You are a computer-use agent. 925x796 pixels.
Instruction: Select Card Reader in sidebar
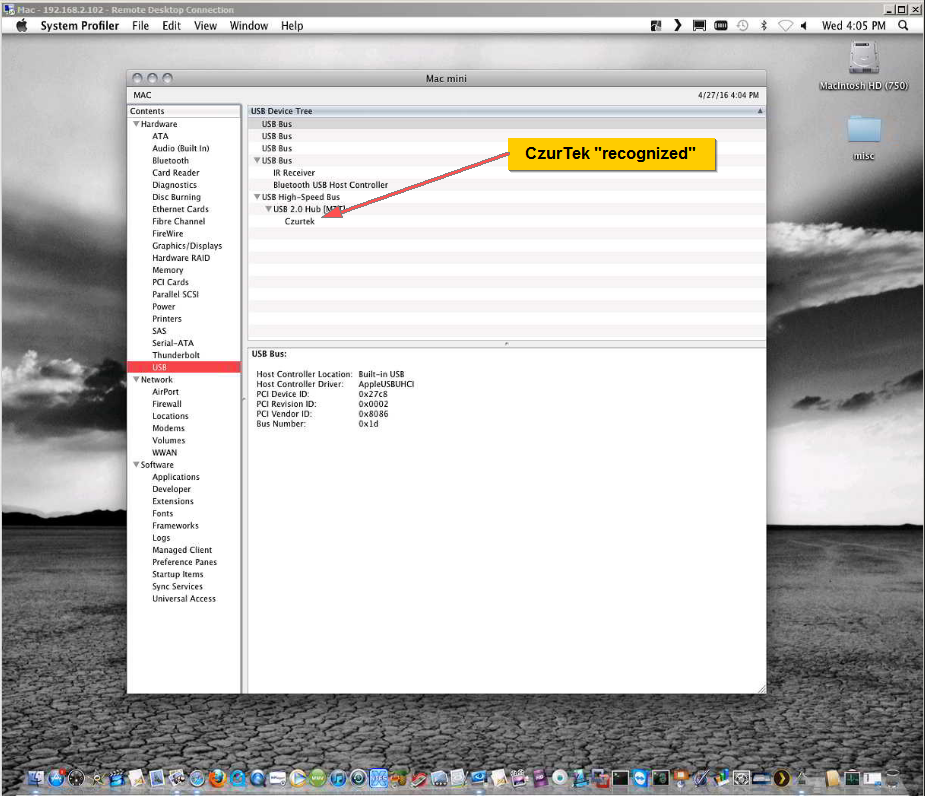[176, 173]
